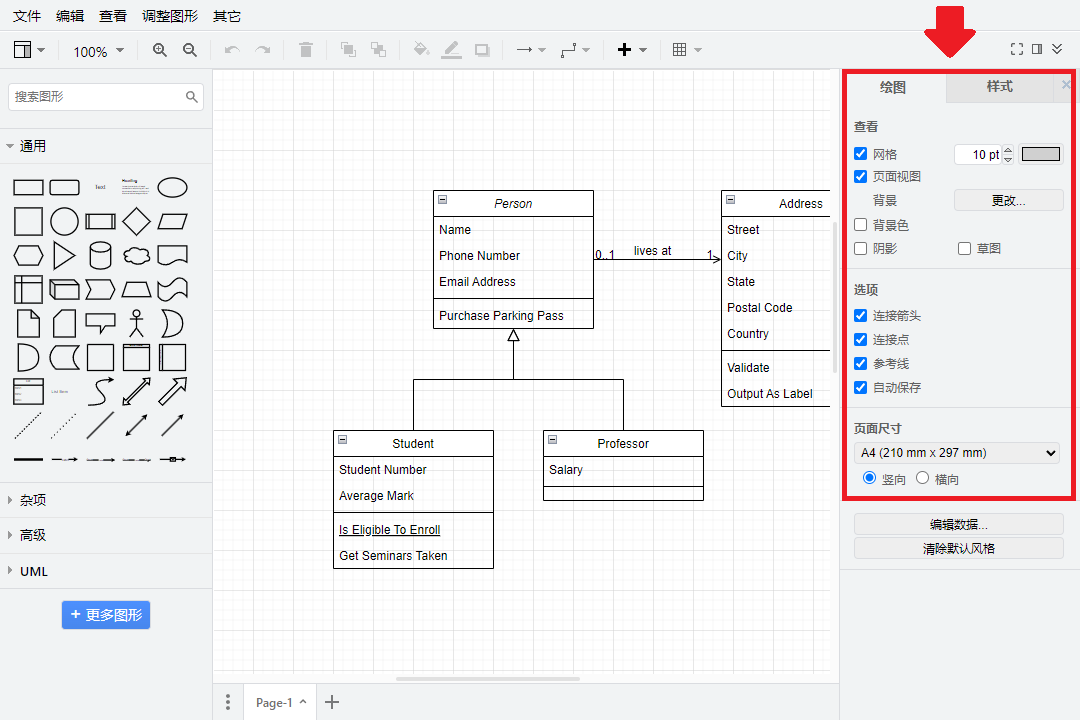This screenshot has height=720, width=1080.
Task: Open the 100% zoom level dropdown
Action: (98, 51)
